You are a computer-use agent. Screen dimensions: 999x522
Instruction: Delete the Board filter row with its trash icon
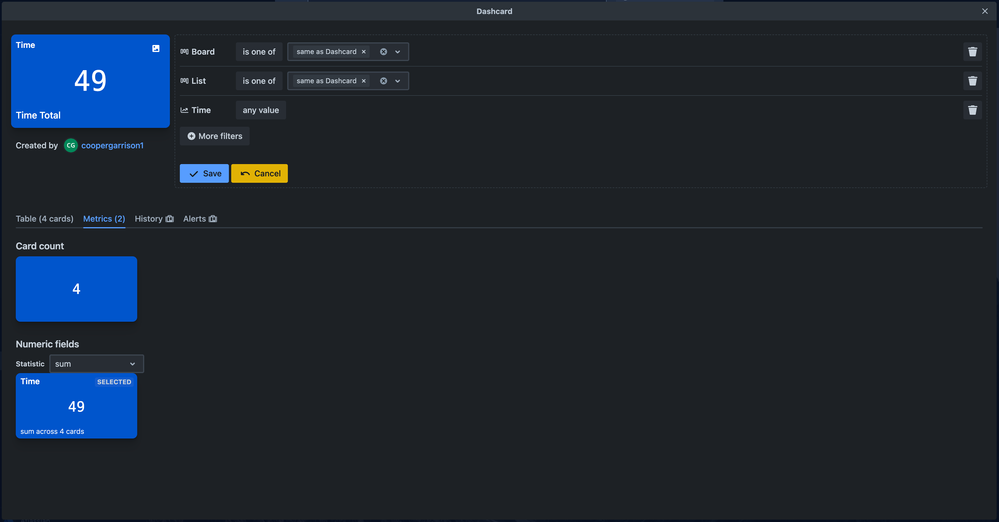point(972,52)
